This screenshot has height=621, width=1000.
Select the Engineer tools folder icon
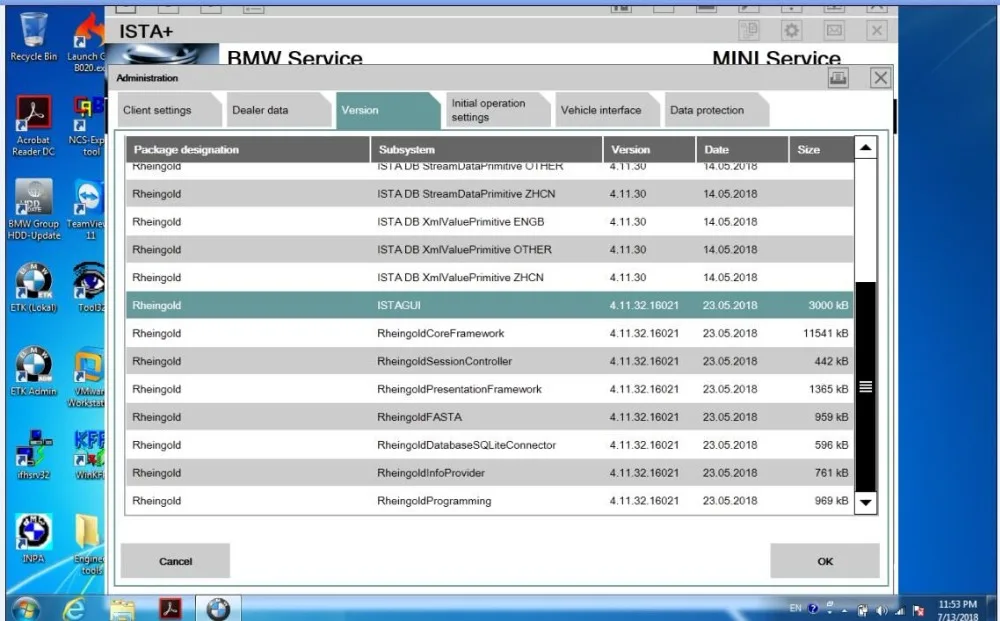89,544
